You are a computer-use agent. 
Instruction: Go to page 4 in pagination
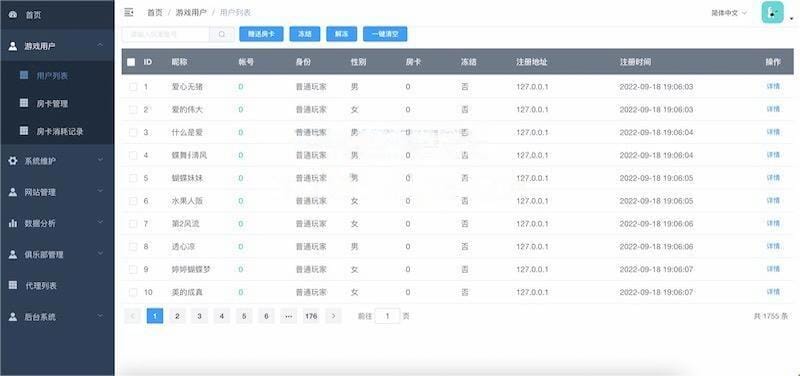pos(221,316)
